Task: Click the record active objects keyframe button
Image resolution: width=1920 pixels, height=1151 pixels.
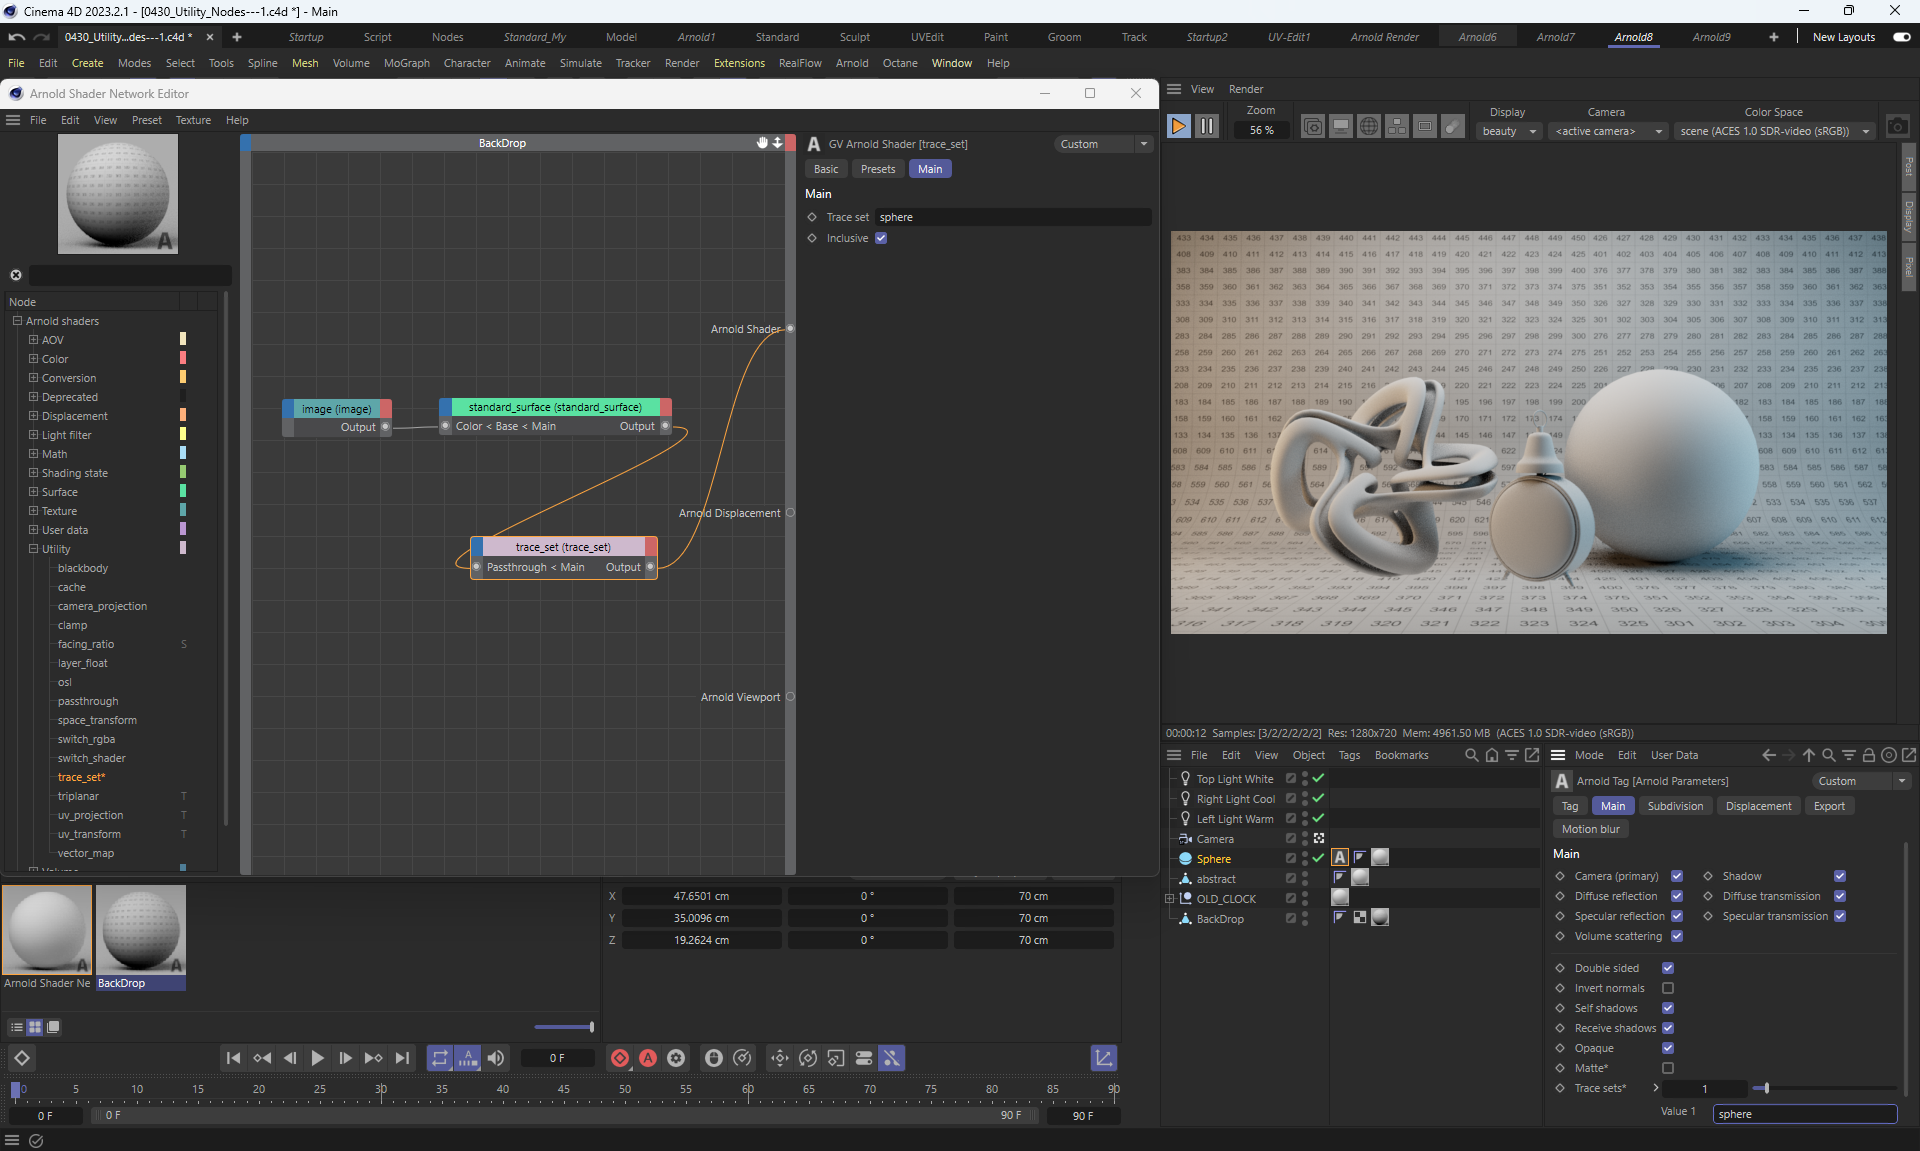Action: pyautogui.click(x=620, y=1058)
